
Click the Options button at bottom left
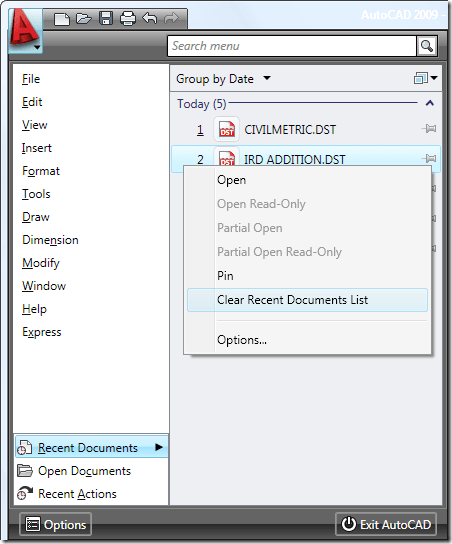click(x=56, y=524)
